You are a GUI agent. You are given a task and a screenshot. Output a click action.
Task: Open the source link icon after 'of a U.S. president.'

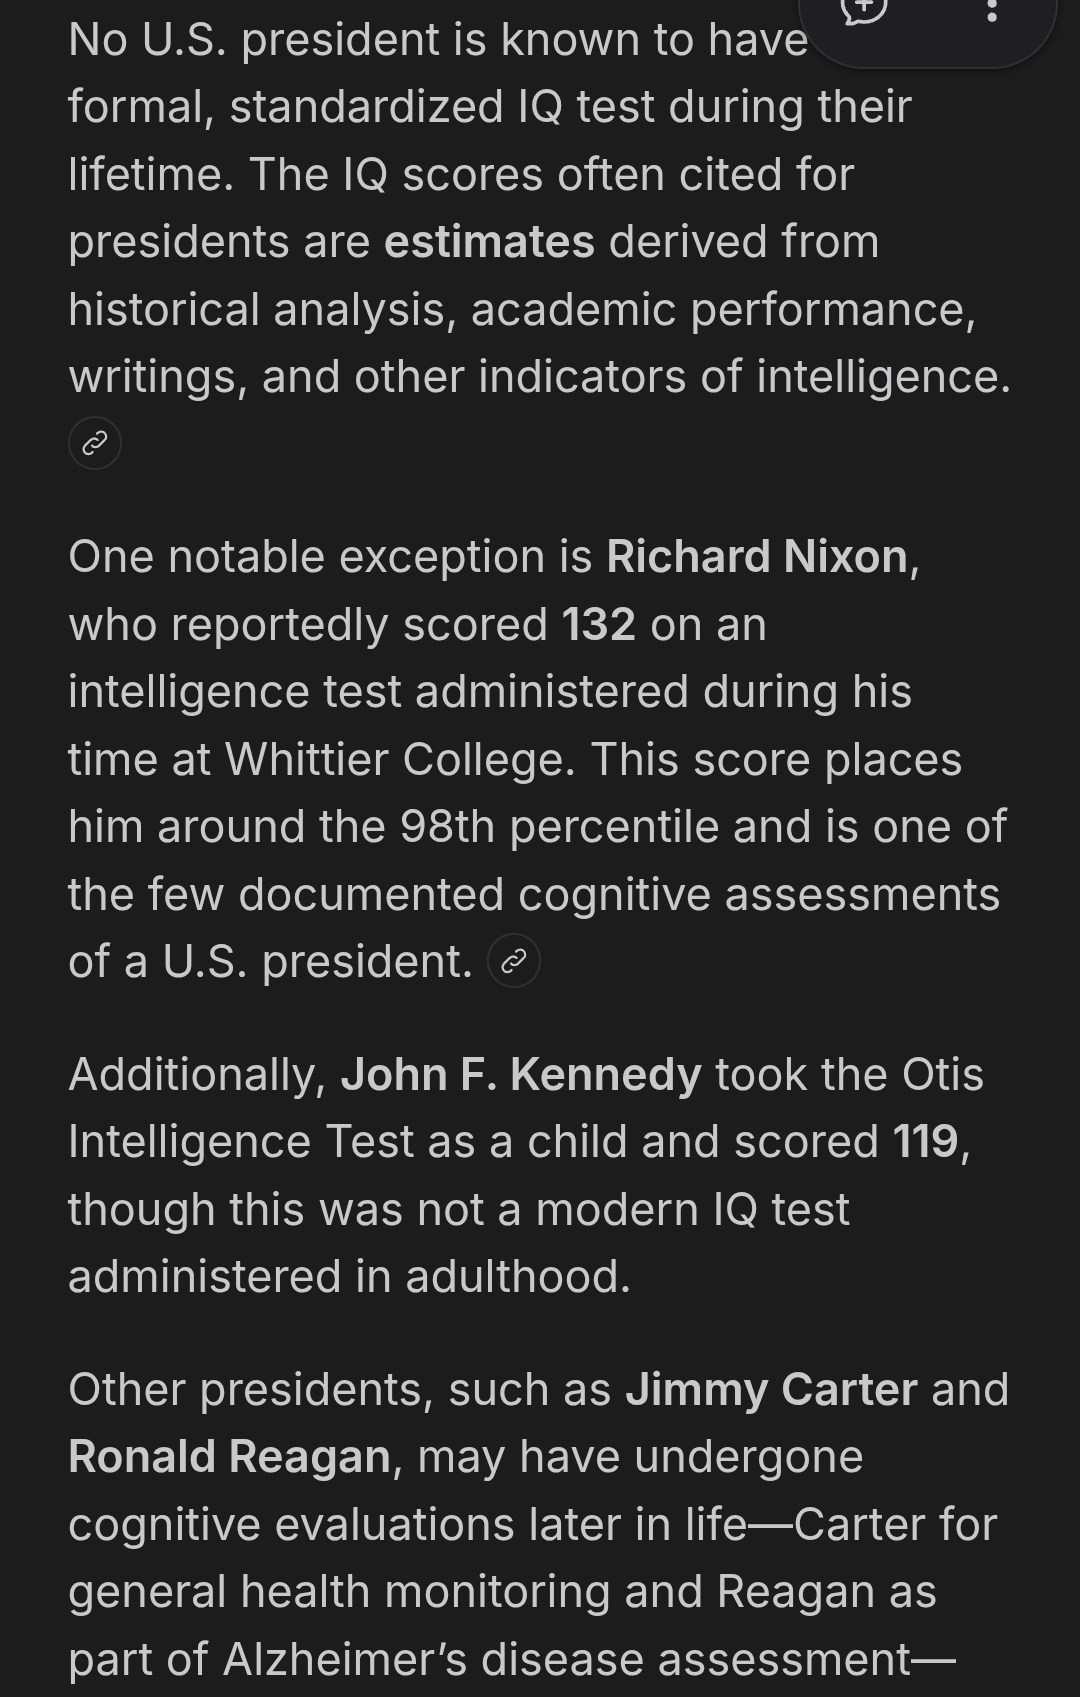pyautogui.click(x=514, y=962)
